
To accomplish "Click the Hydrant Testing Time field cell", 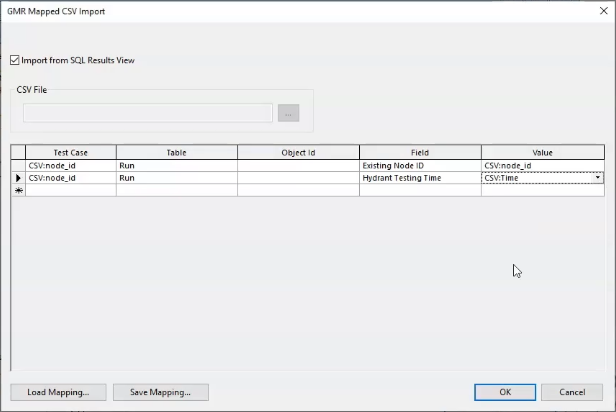I will tap(420, 178).
